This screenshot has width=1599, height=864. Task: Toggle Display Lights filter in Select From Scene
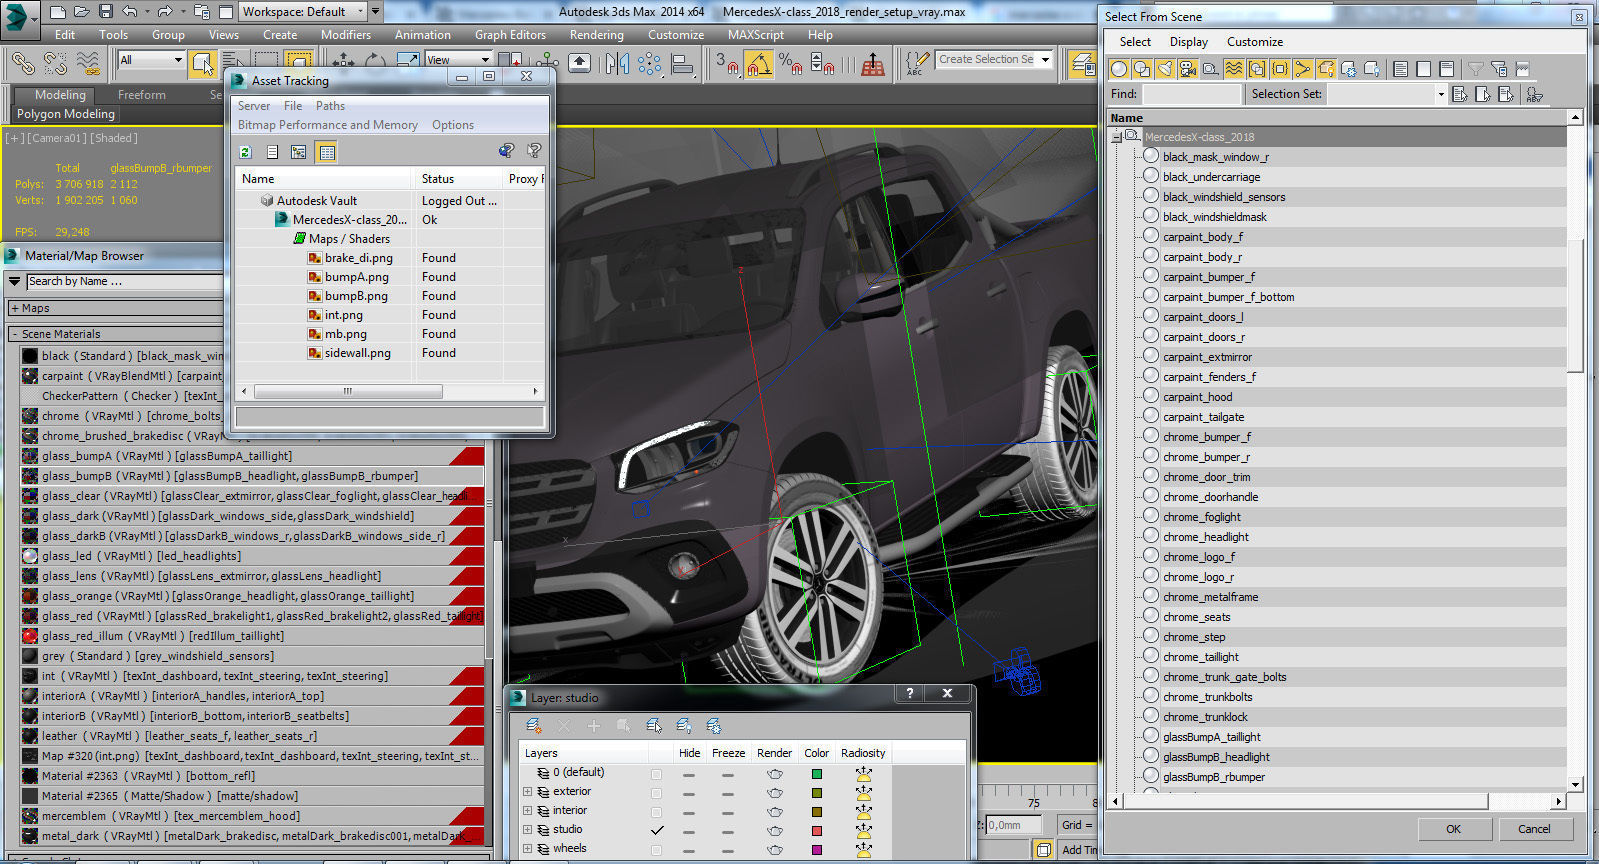(x=1165, y=69)
